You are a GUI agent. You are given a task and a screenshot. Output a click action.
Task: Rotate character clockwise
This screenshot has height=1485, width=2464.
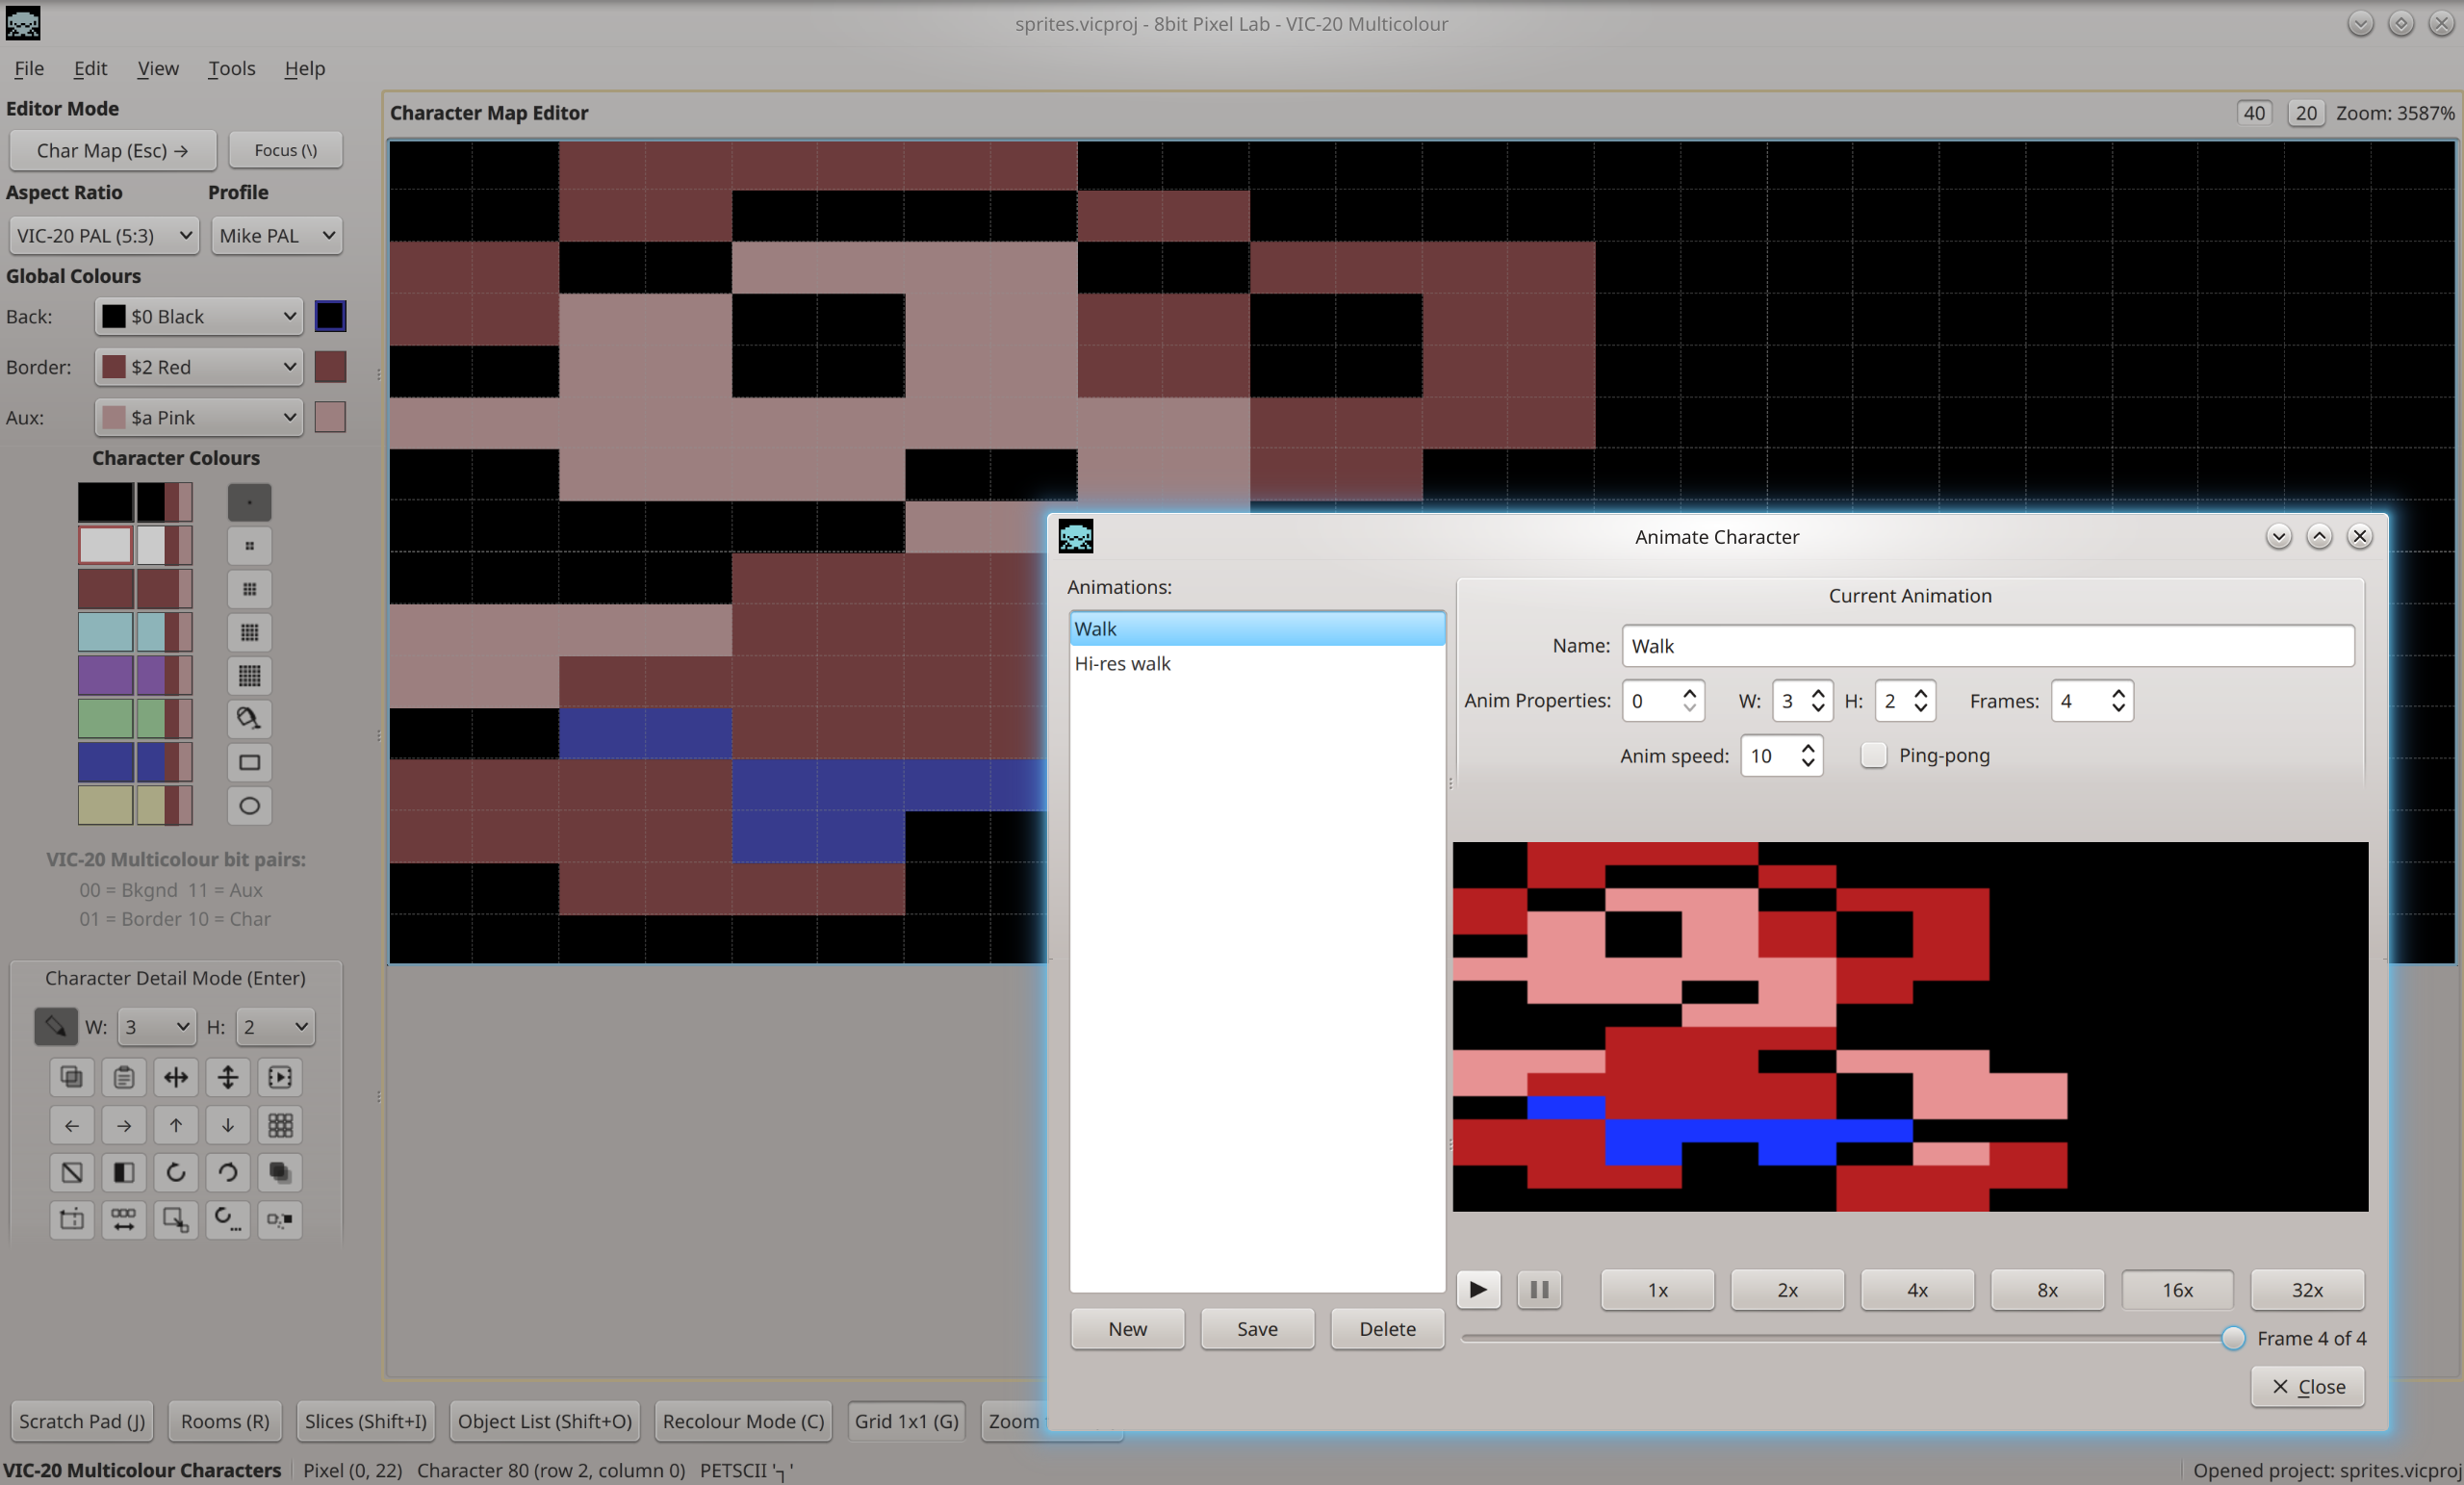click(176, 1172)
